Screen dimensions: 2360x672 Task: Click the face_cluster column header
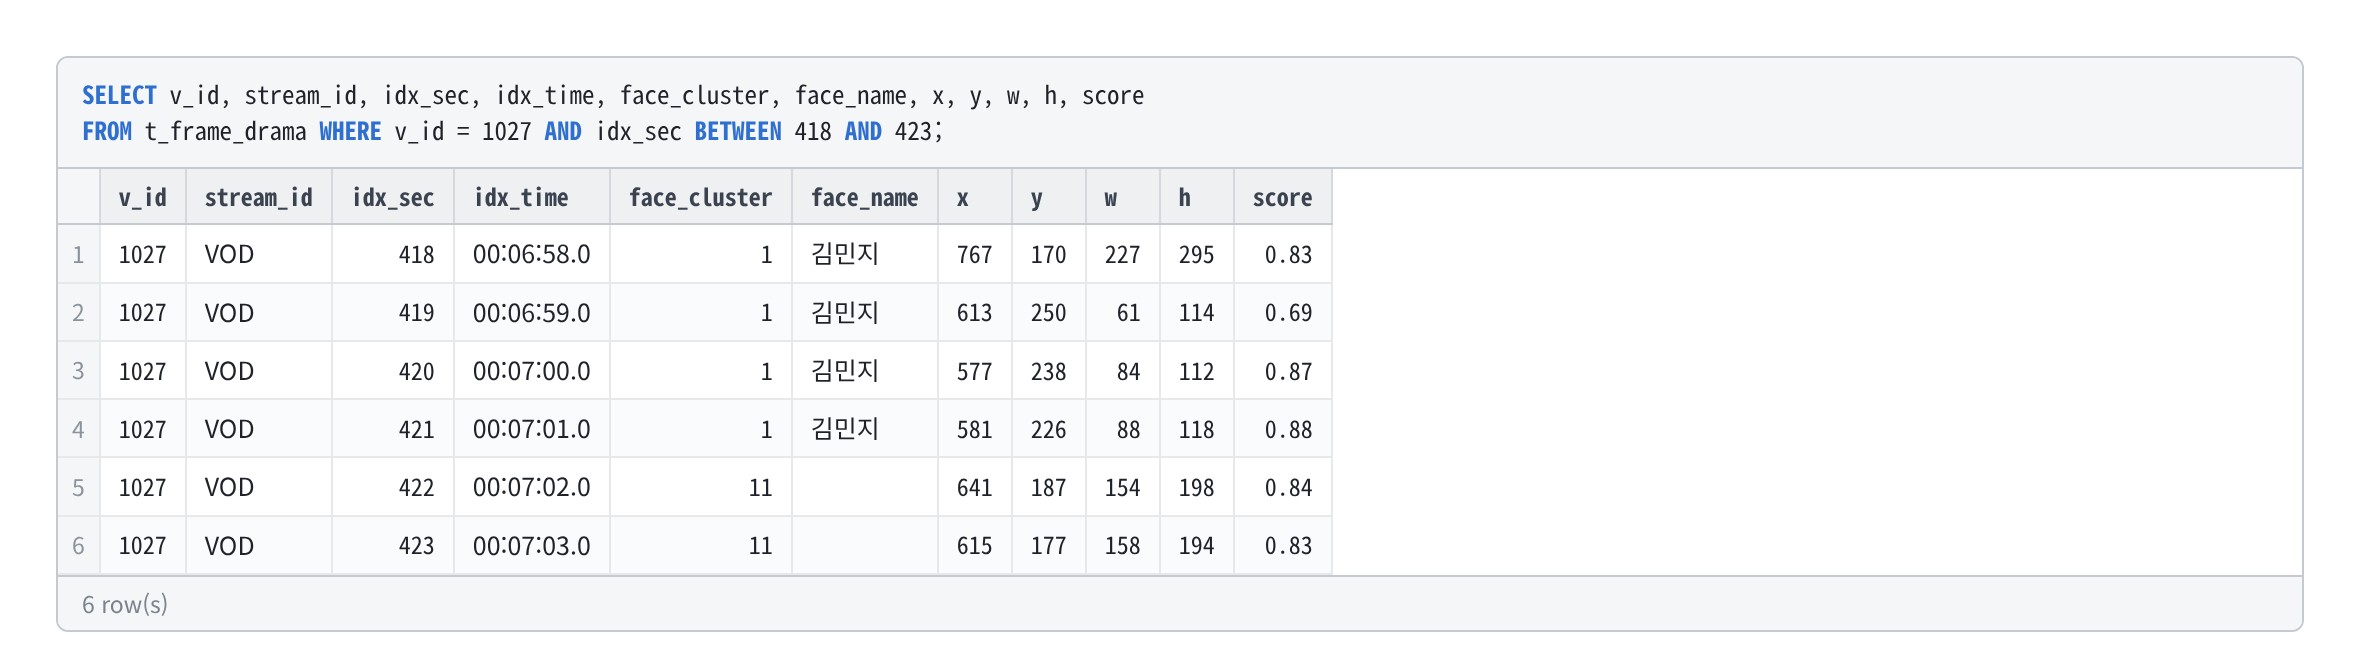tap(701, 197)
